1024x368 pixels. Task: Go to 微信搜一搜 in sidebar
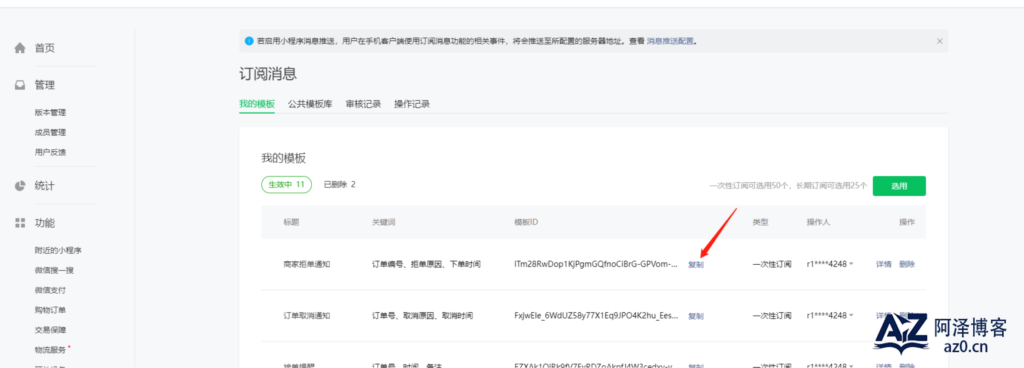coord(54,270)
